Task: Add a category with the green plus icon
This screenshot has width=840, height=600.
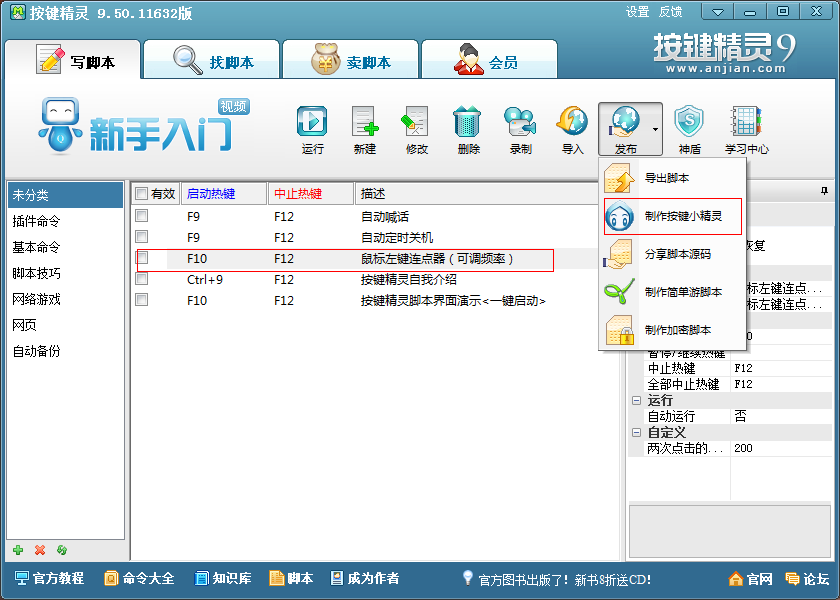Action: [18, 550]
